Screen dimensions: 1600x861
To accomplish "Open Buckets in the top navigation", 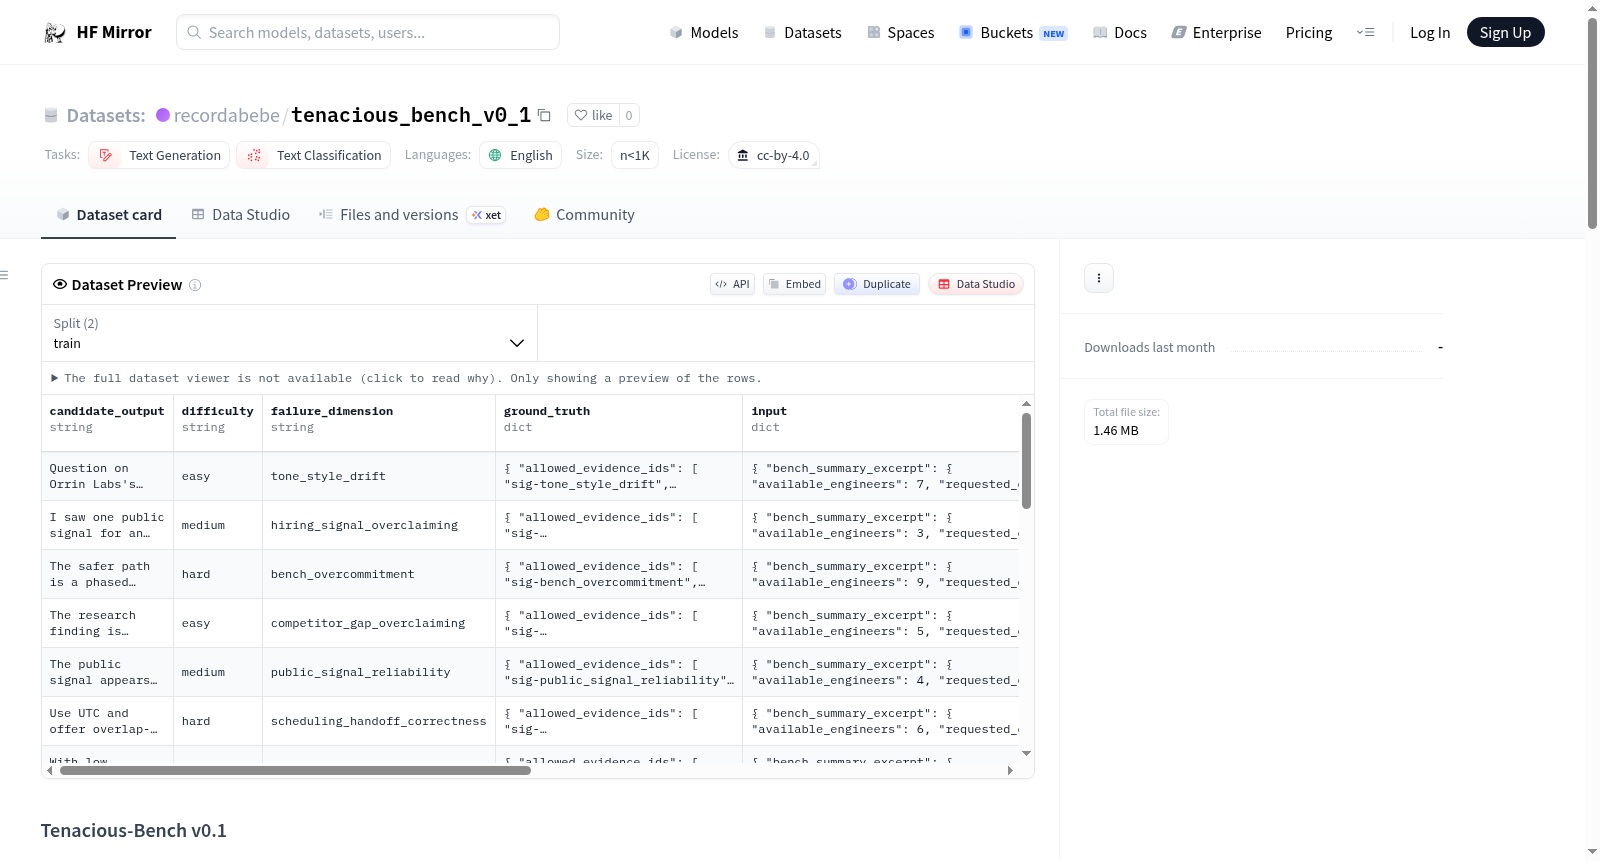I will [x=1013, y=33].
